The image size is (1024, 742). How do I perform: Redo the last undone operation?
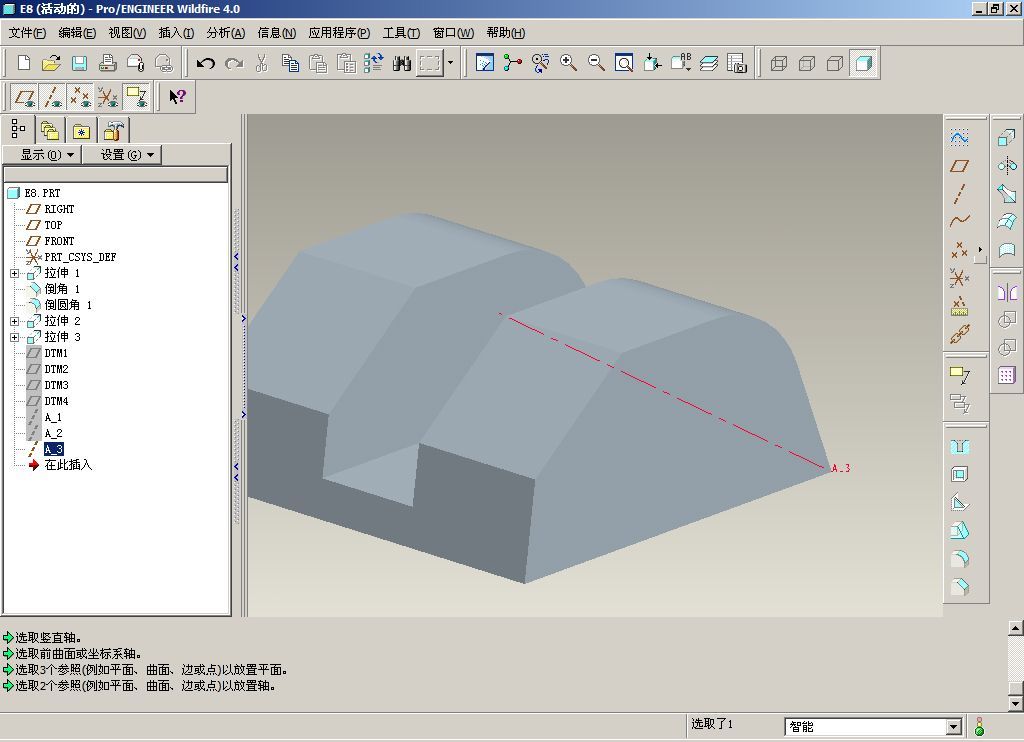pos(234,63)
